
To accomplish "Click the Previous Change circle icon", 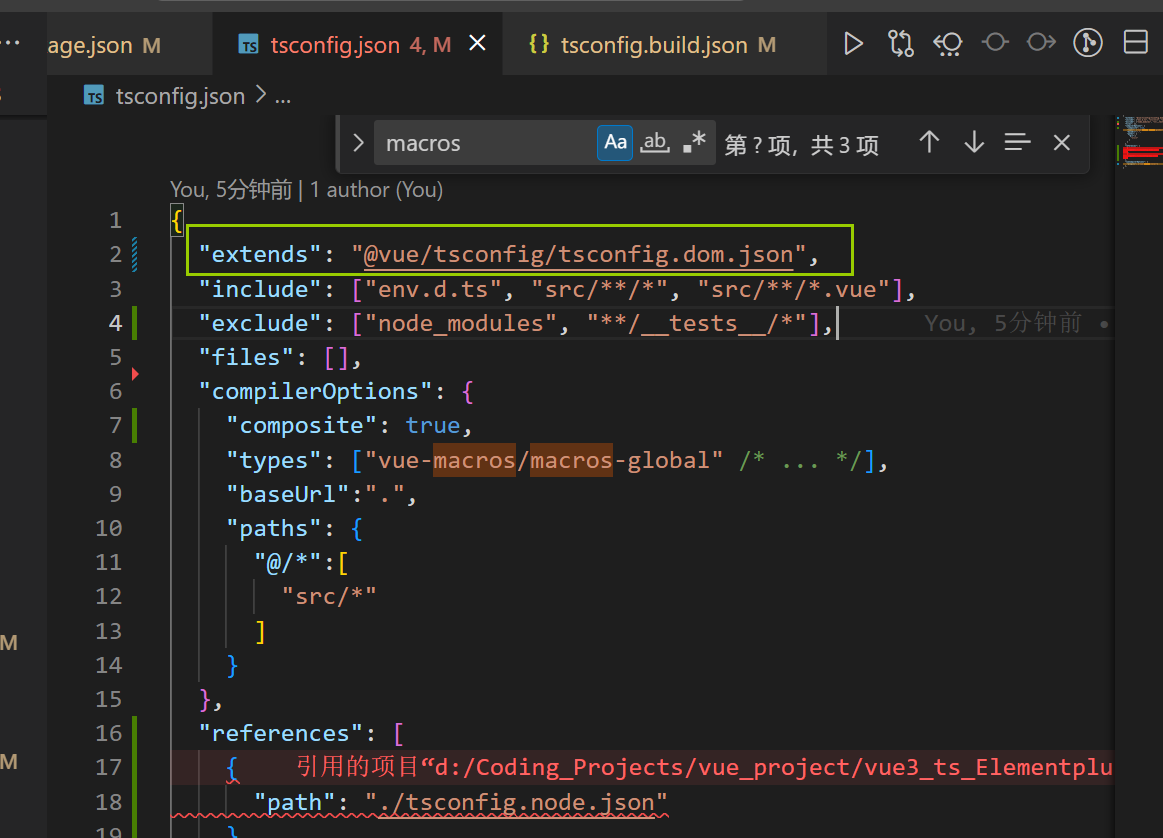I will pos(994,43).
